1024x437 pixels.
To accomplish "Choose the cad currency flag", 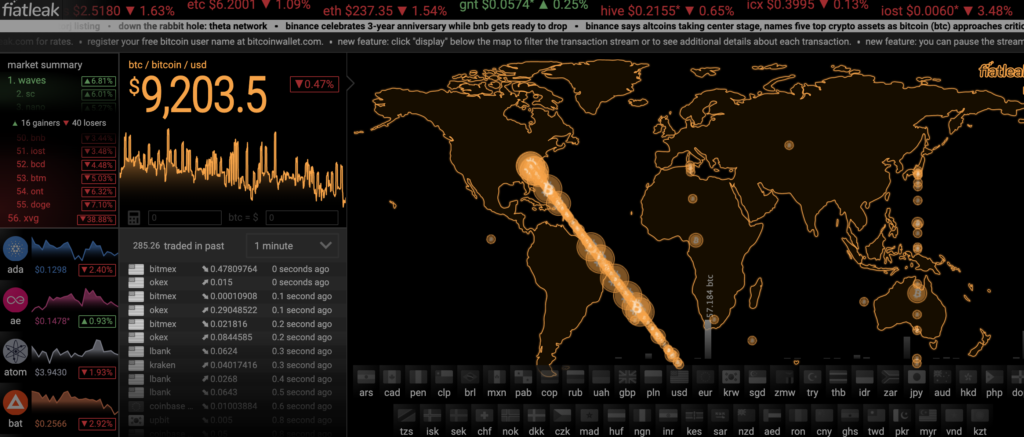I will click(392, 377).
